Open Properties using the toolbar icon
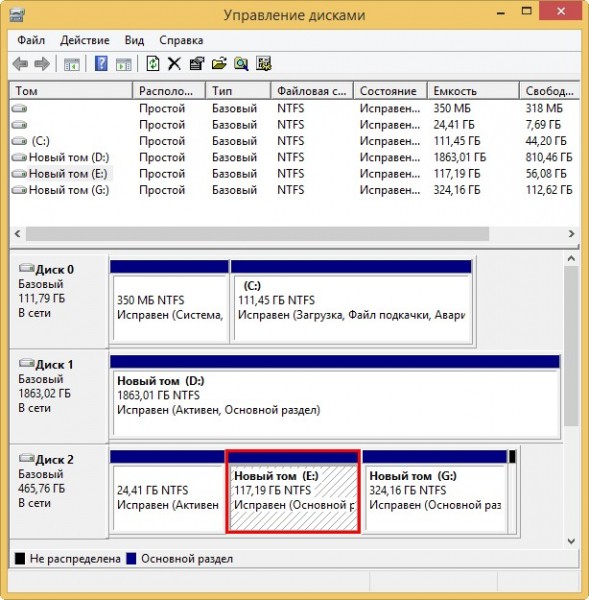The height and width of the screenshot is (600, 589). [x=197, y=64]
